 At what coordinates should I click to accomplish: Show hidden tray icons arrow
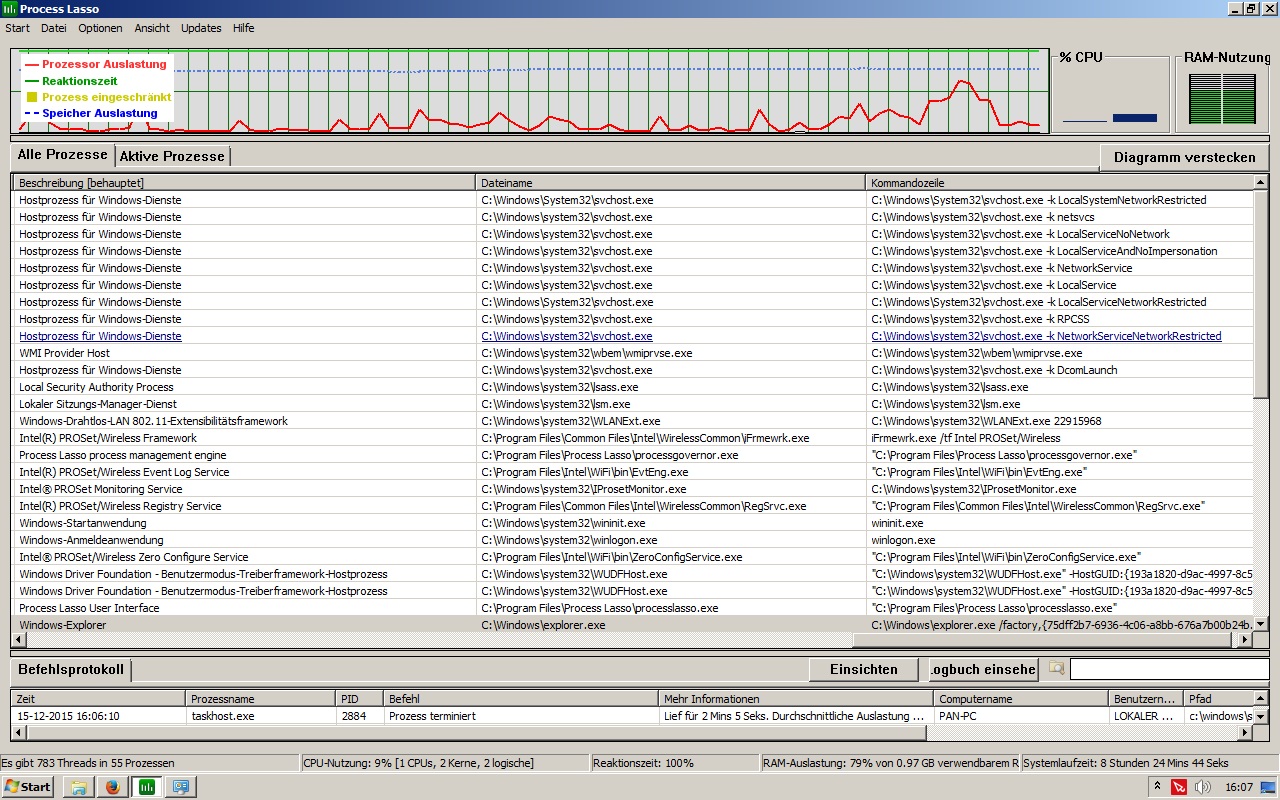pyautogui.click(x=1157, y=787)
